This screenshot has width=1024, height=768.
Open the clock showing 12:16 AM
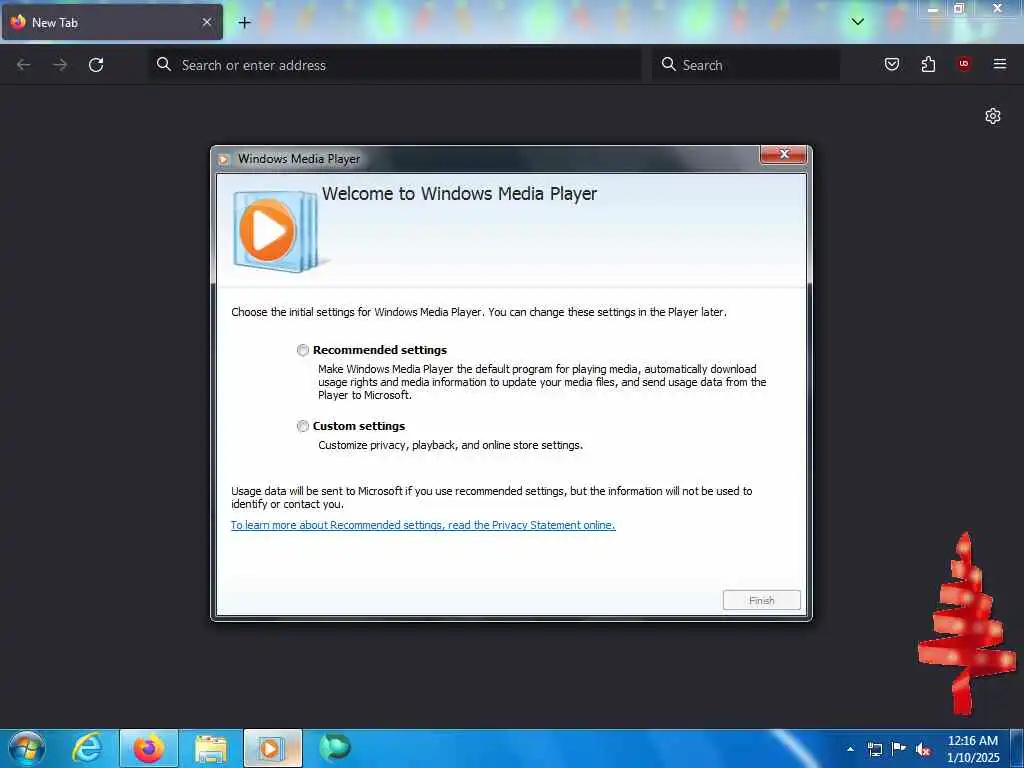tap(973, 748)
